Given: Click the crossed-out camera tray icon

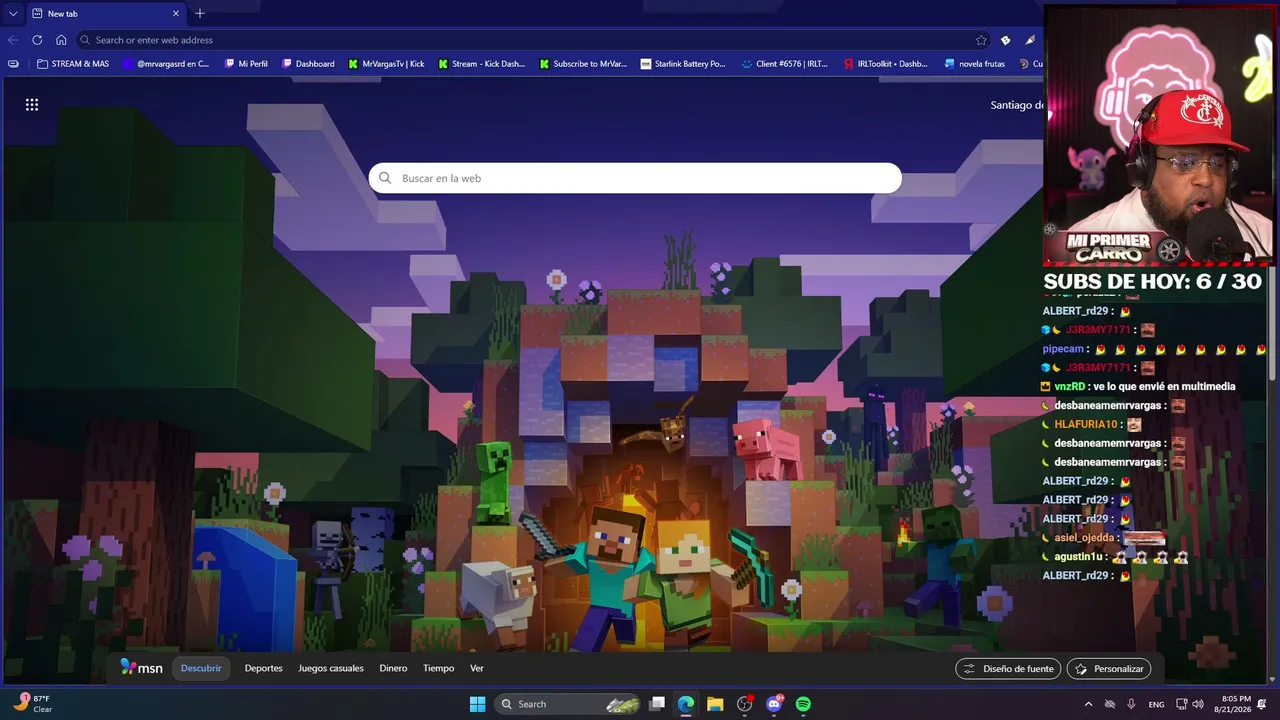Looking at the screenshot, I should point(1110,704).
